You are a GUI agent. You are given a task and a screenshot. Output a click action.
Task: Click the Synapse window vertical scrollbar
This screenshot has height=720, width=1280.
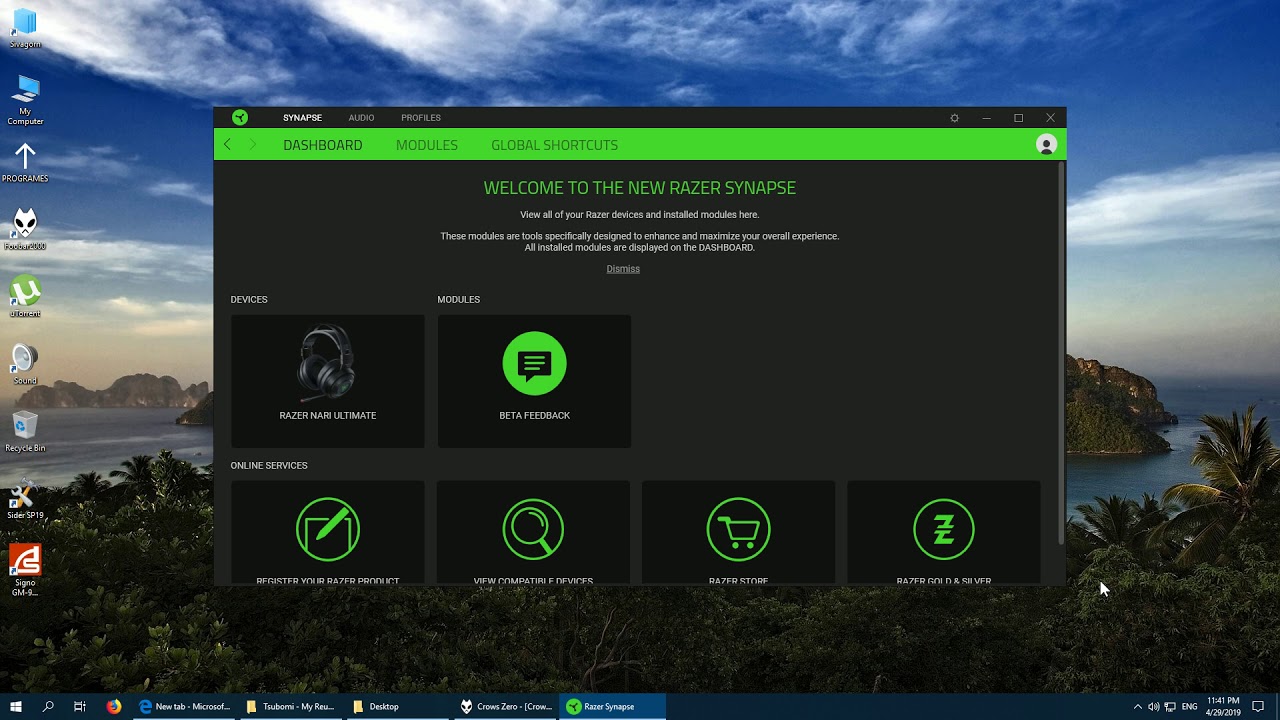tap(1061, 353)
